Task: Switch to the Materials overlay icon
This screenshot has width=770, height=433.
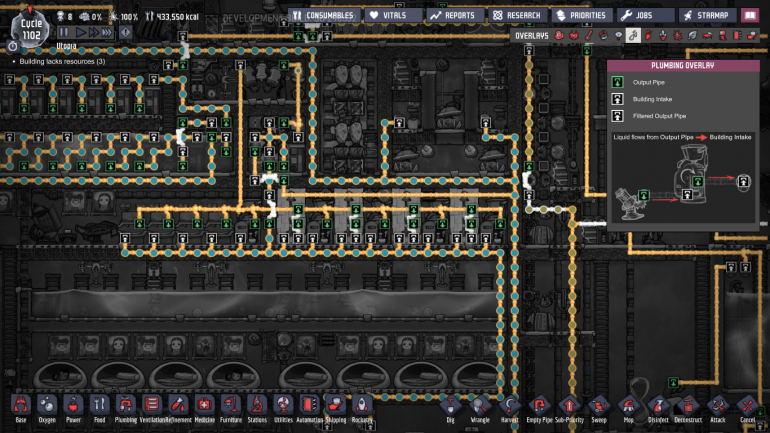Action: pos(603,35)
